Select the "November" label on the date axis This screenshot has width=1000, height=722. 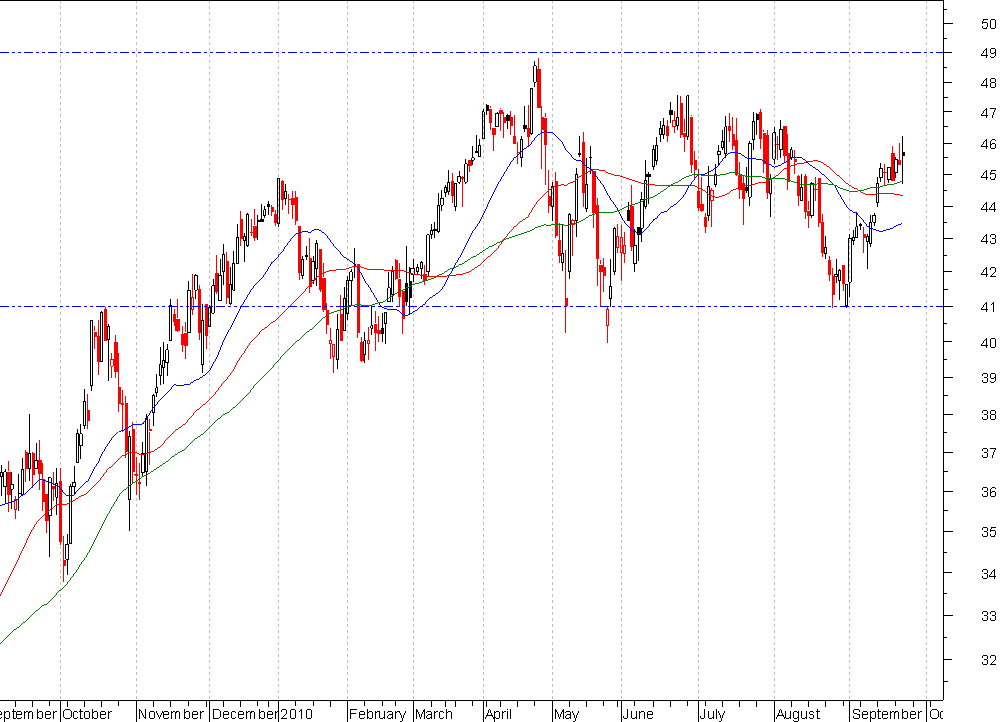point(170,714)
